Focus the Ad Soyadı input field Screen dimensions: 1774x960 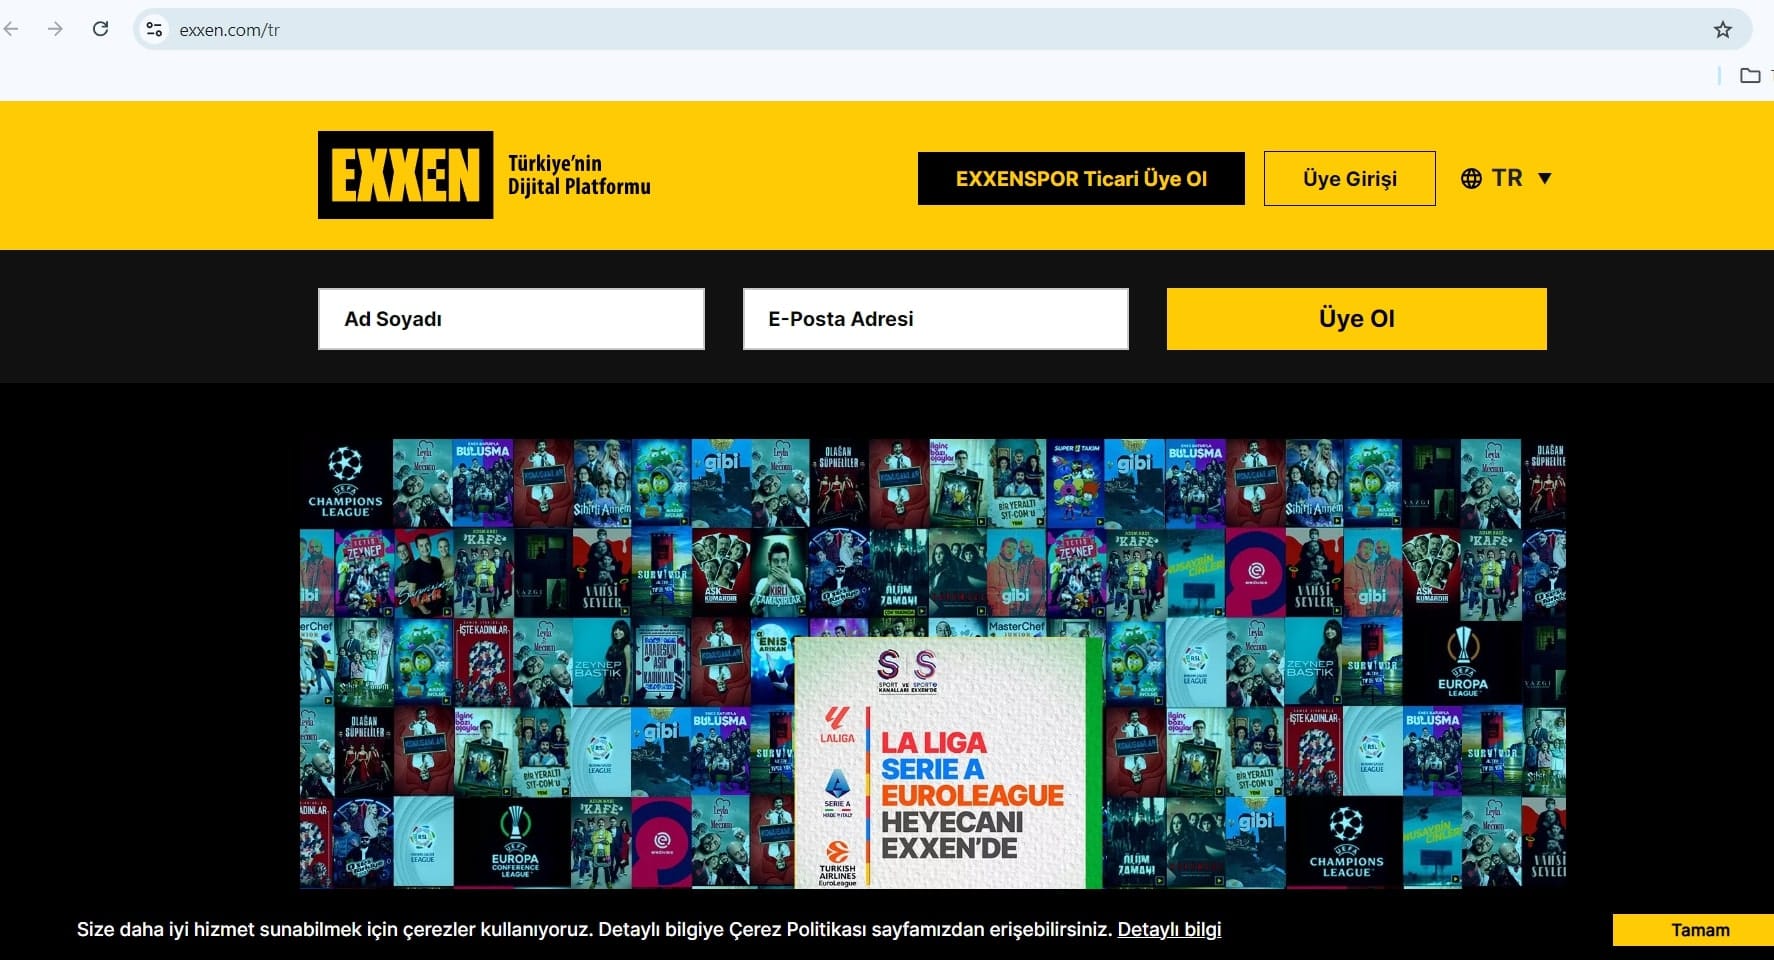tap(511, 319)
